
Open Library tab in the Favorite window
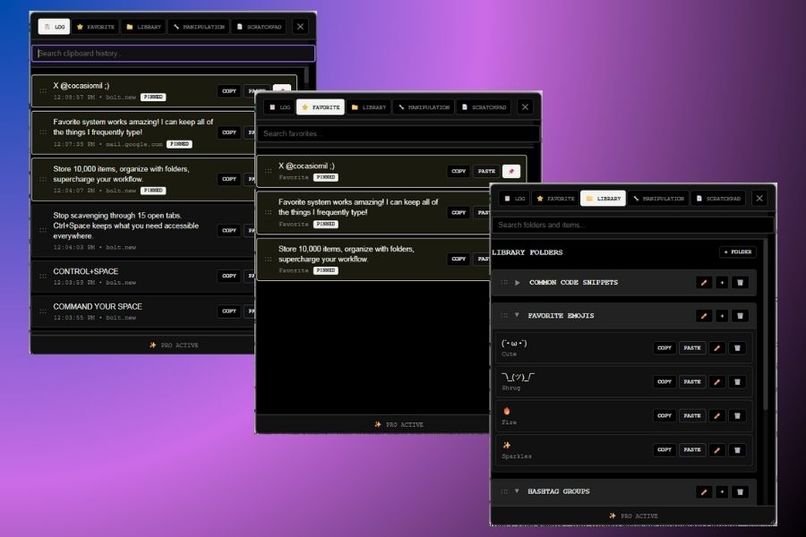369,107
